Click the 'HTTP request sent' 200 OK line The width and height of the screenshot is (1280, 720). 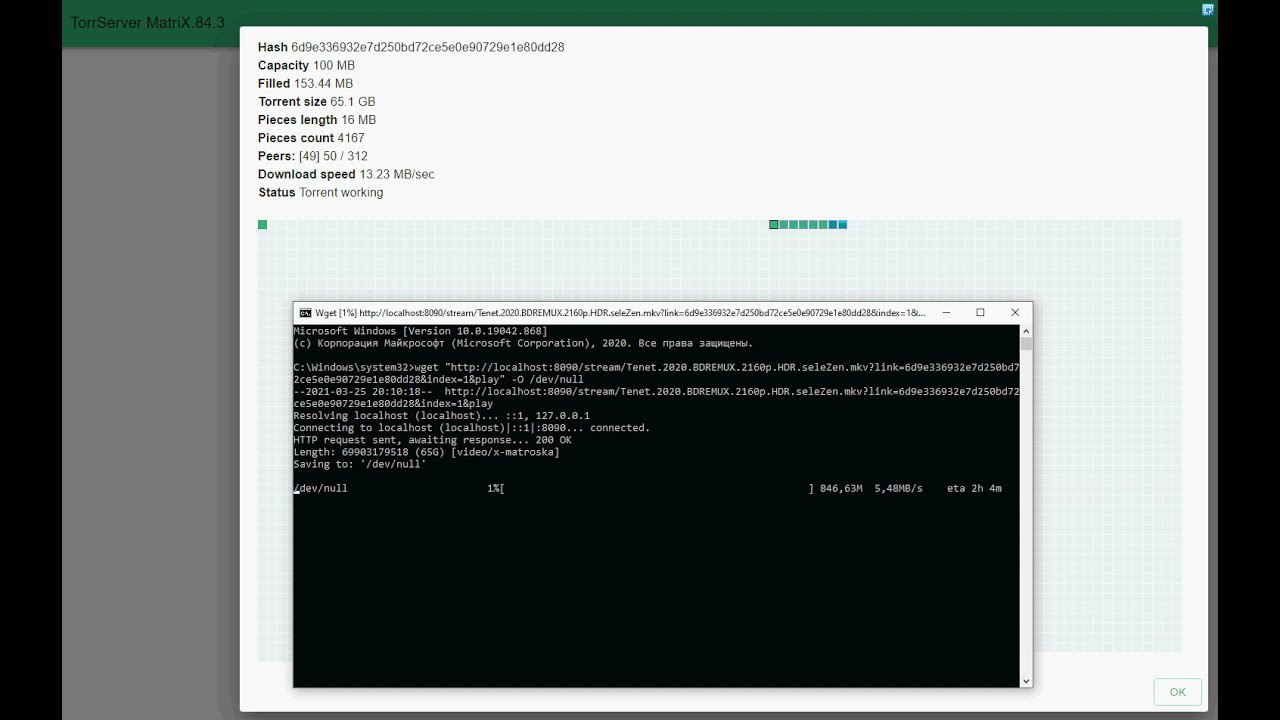coord(432,440)
